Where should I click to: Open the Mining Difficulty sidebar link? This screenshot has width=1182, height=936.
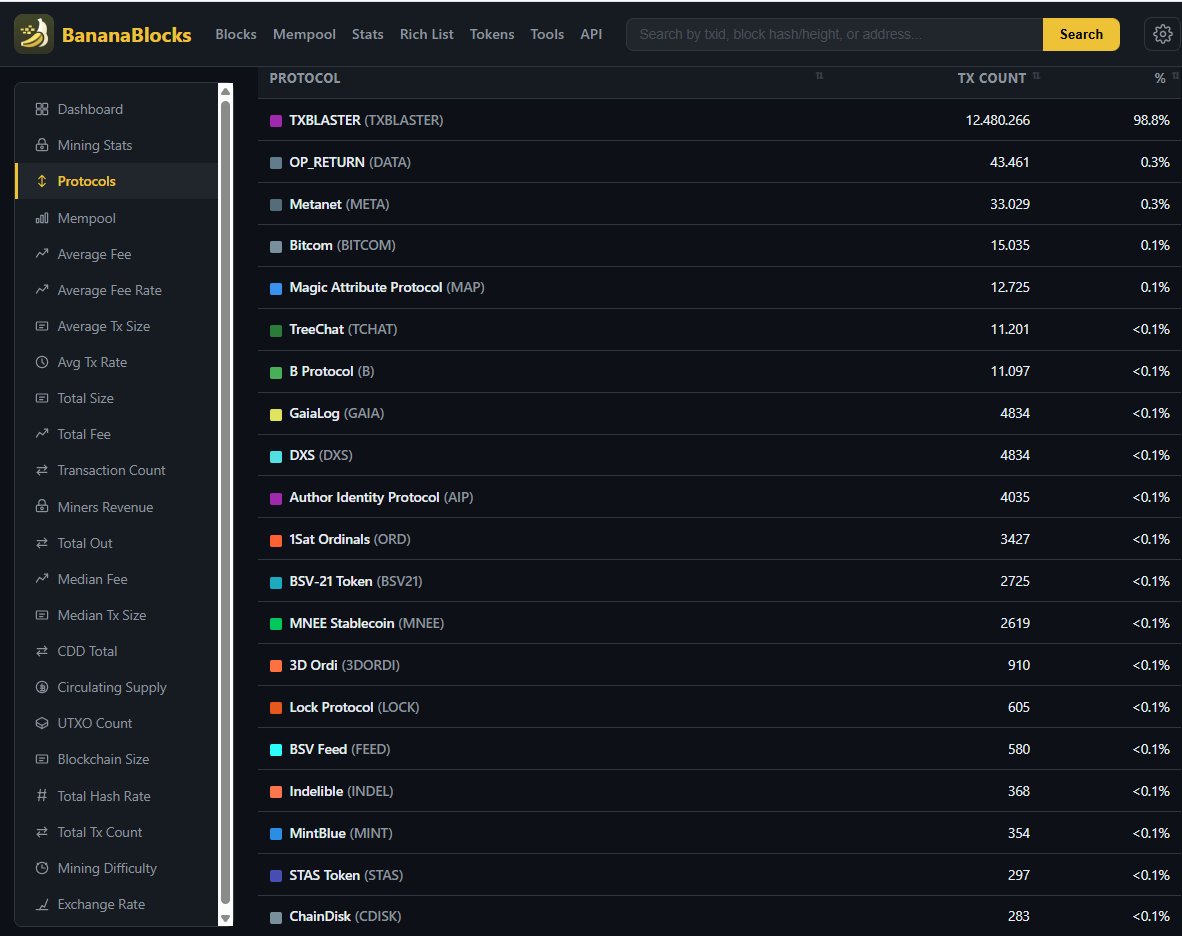(x=107, y=868)
